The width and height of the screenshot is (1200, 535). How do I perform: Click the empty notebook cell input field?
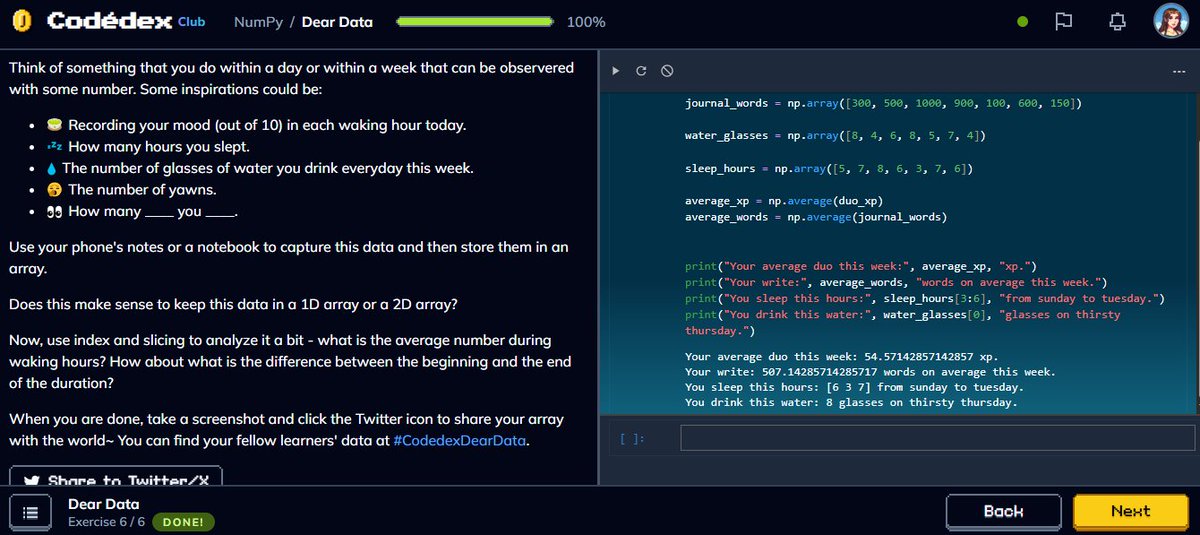click(937, 438)
